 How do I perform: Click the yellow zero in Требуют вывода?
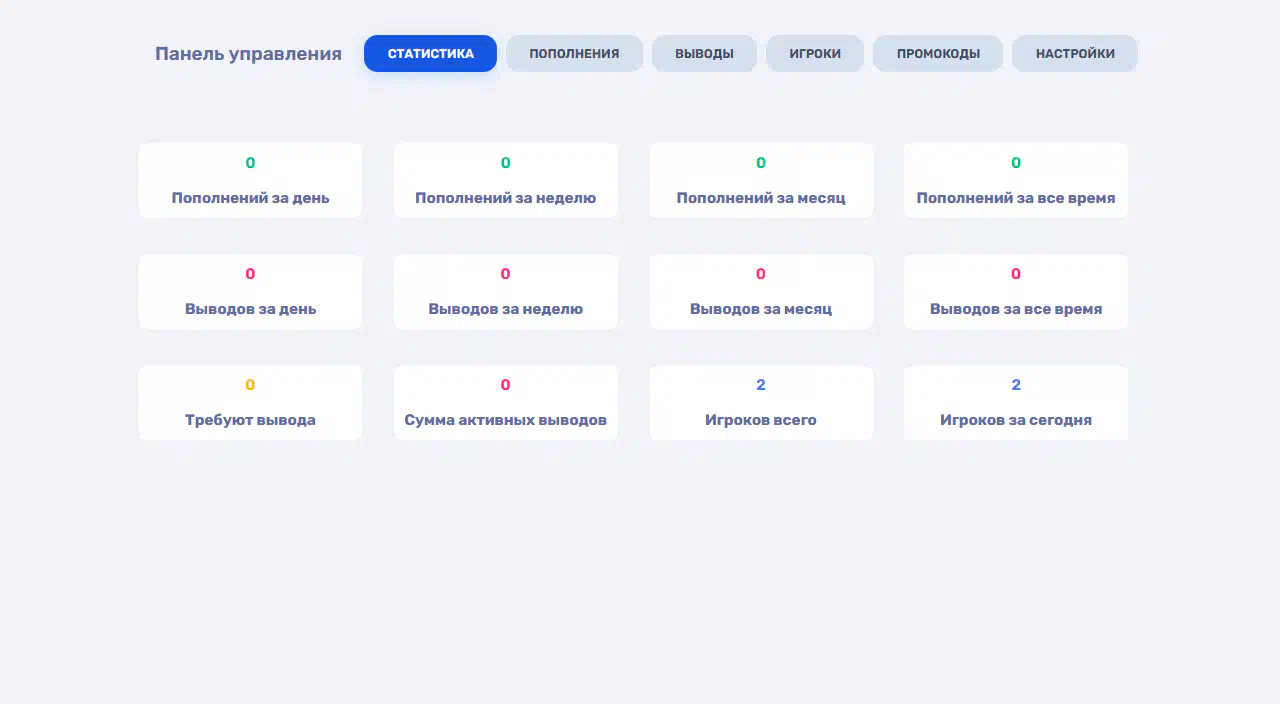250,385
